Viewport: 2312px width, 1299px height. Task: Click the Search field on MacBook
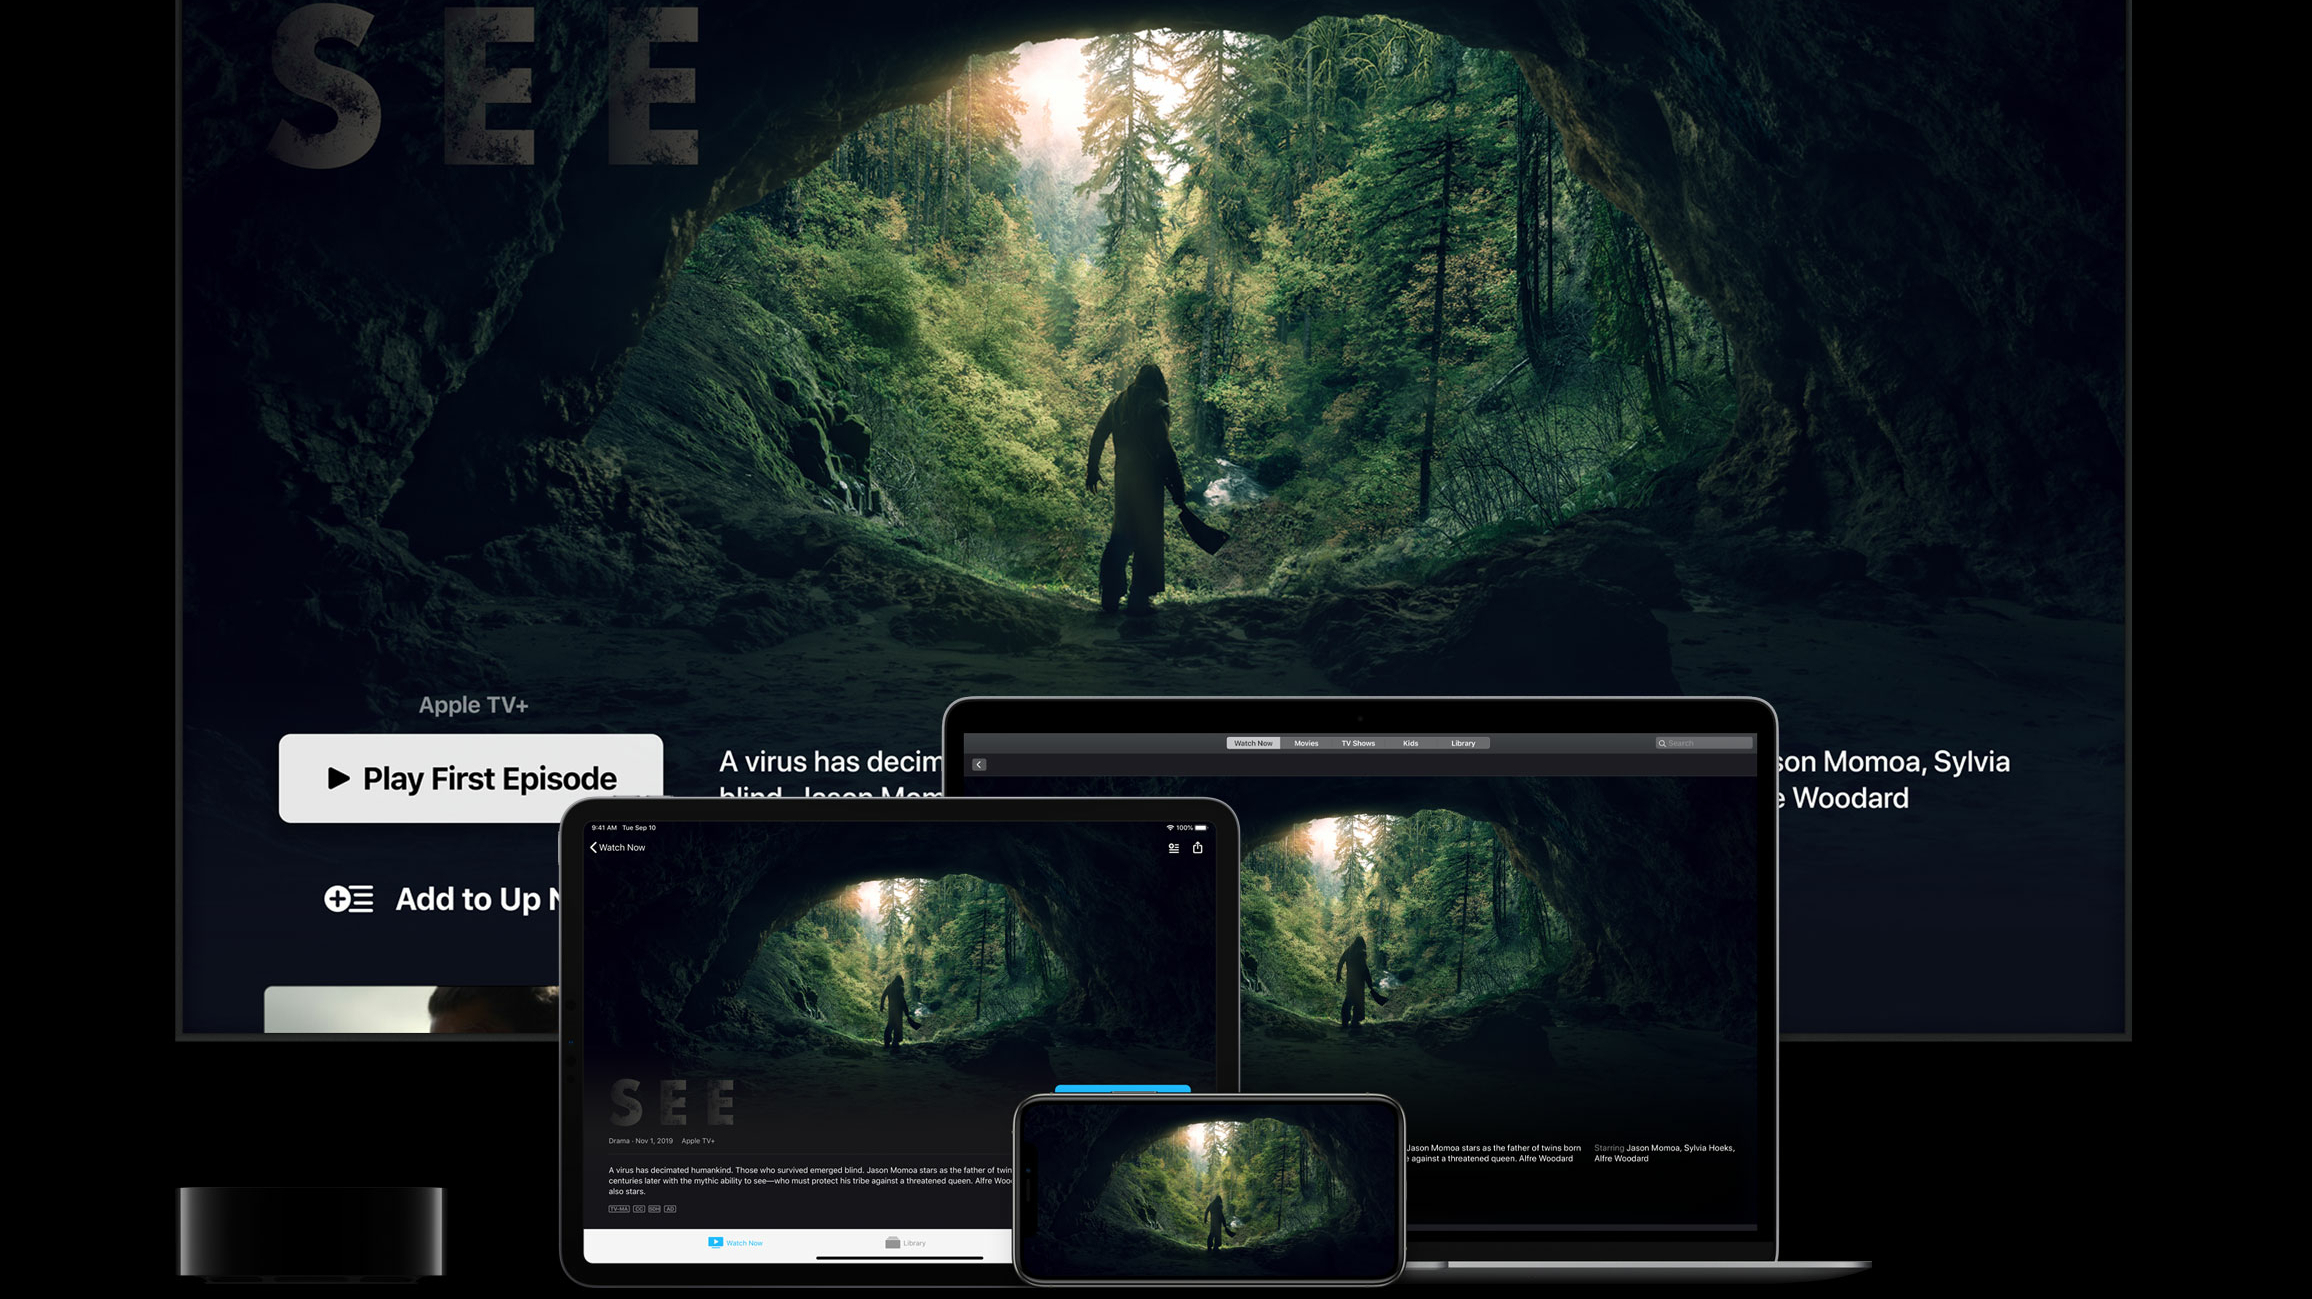tap(1708, 743)
